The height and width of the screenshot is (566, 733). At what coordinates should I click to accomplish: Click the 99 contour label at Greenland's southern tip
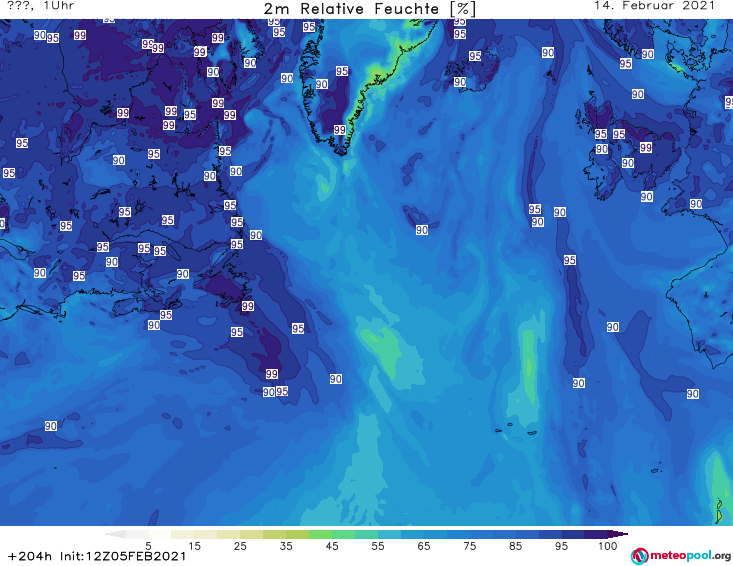[340, 130]
